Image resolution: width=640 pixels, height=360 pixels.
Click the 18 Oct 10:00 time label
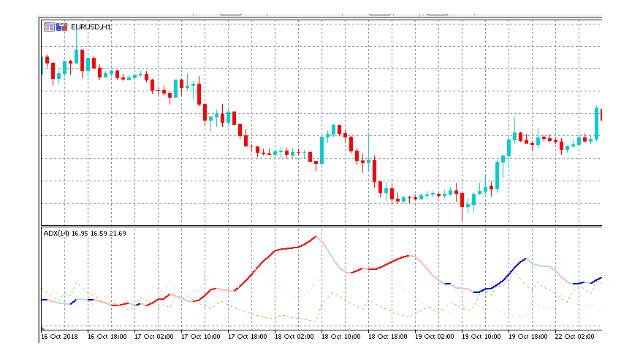coord(341,337)
